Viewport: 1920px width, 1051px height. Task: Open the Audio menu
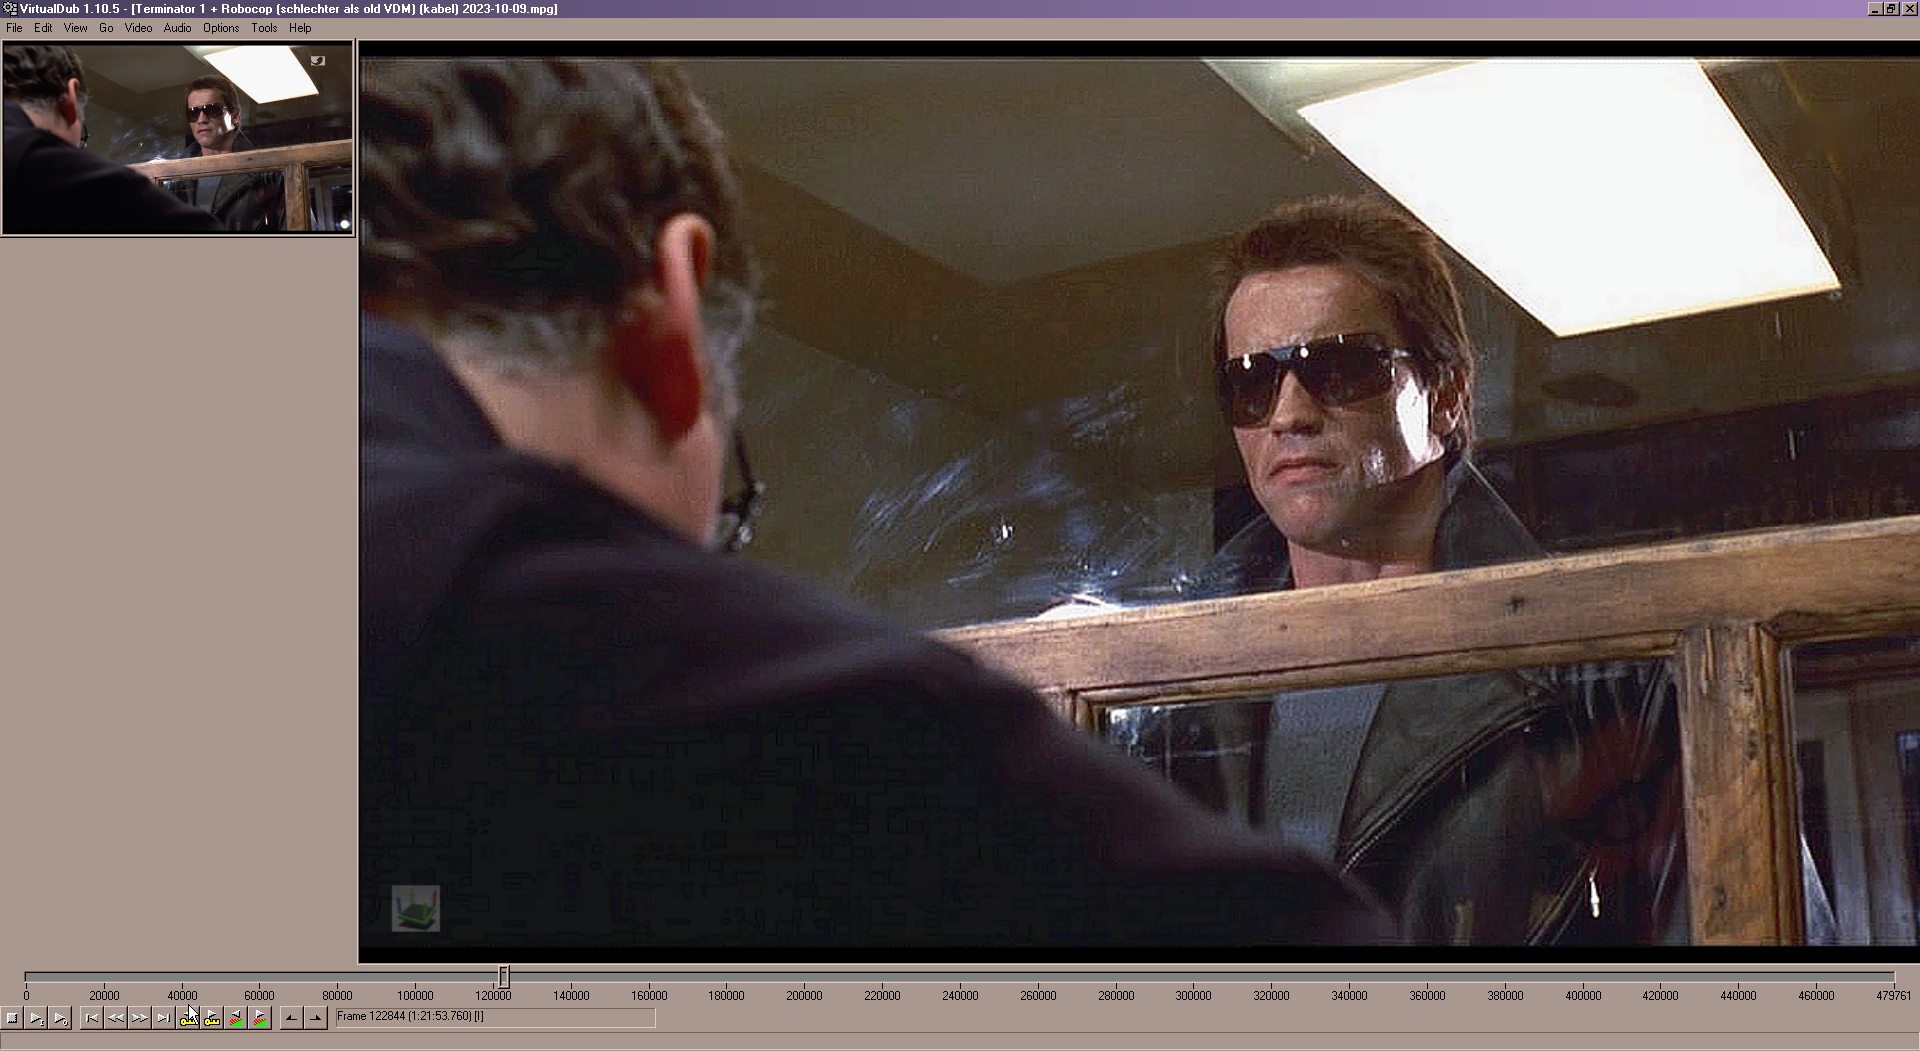[x=177, y=28]
